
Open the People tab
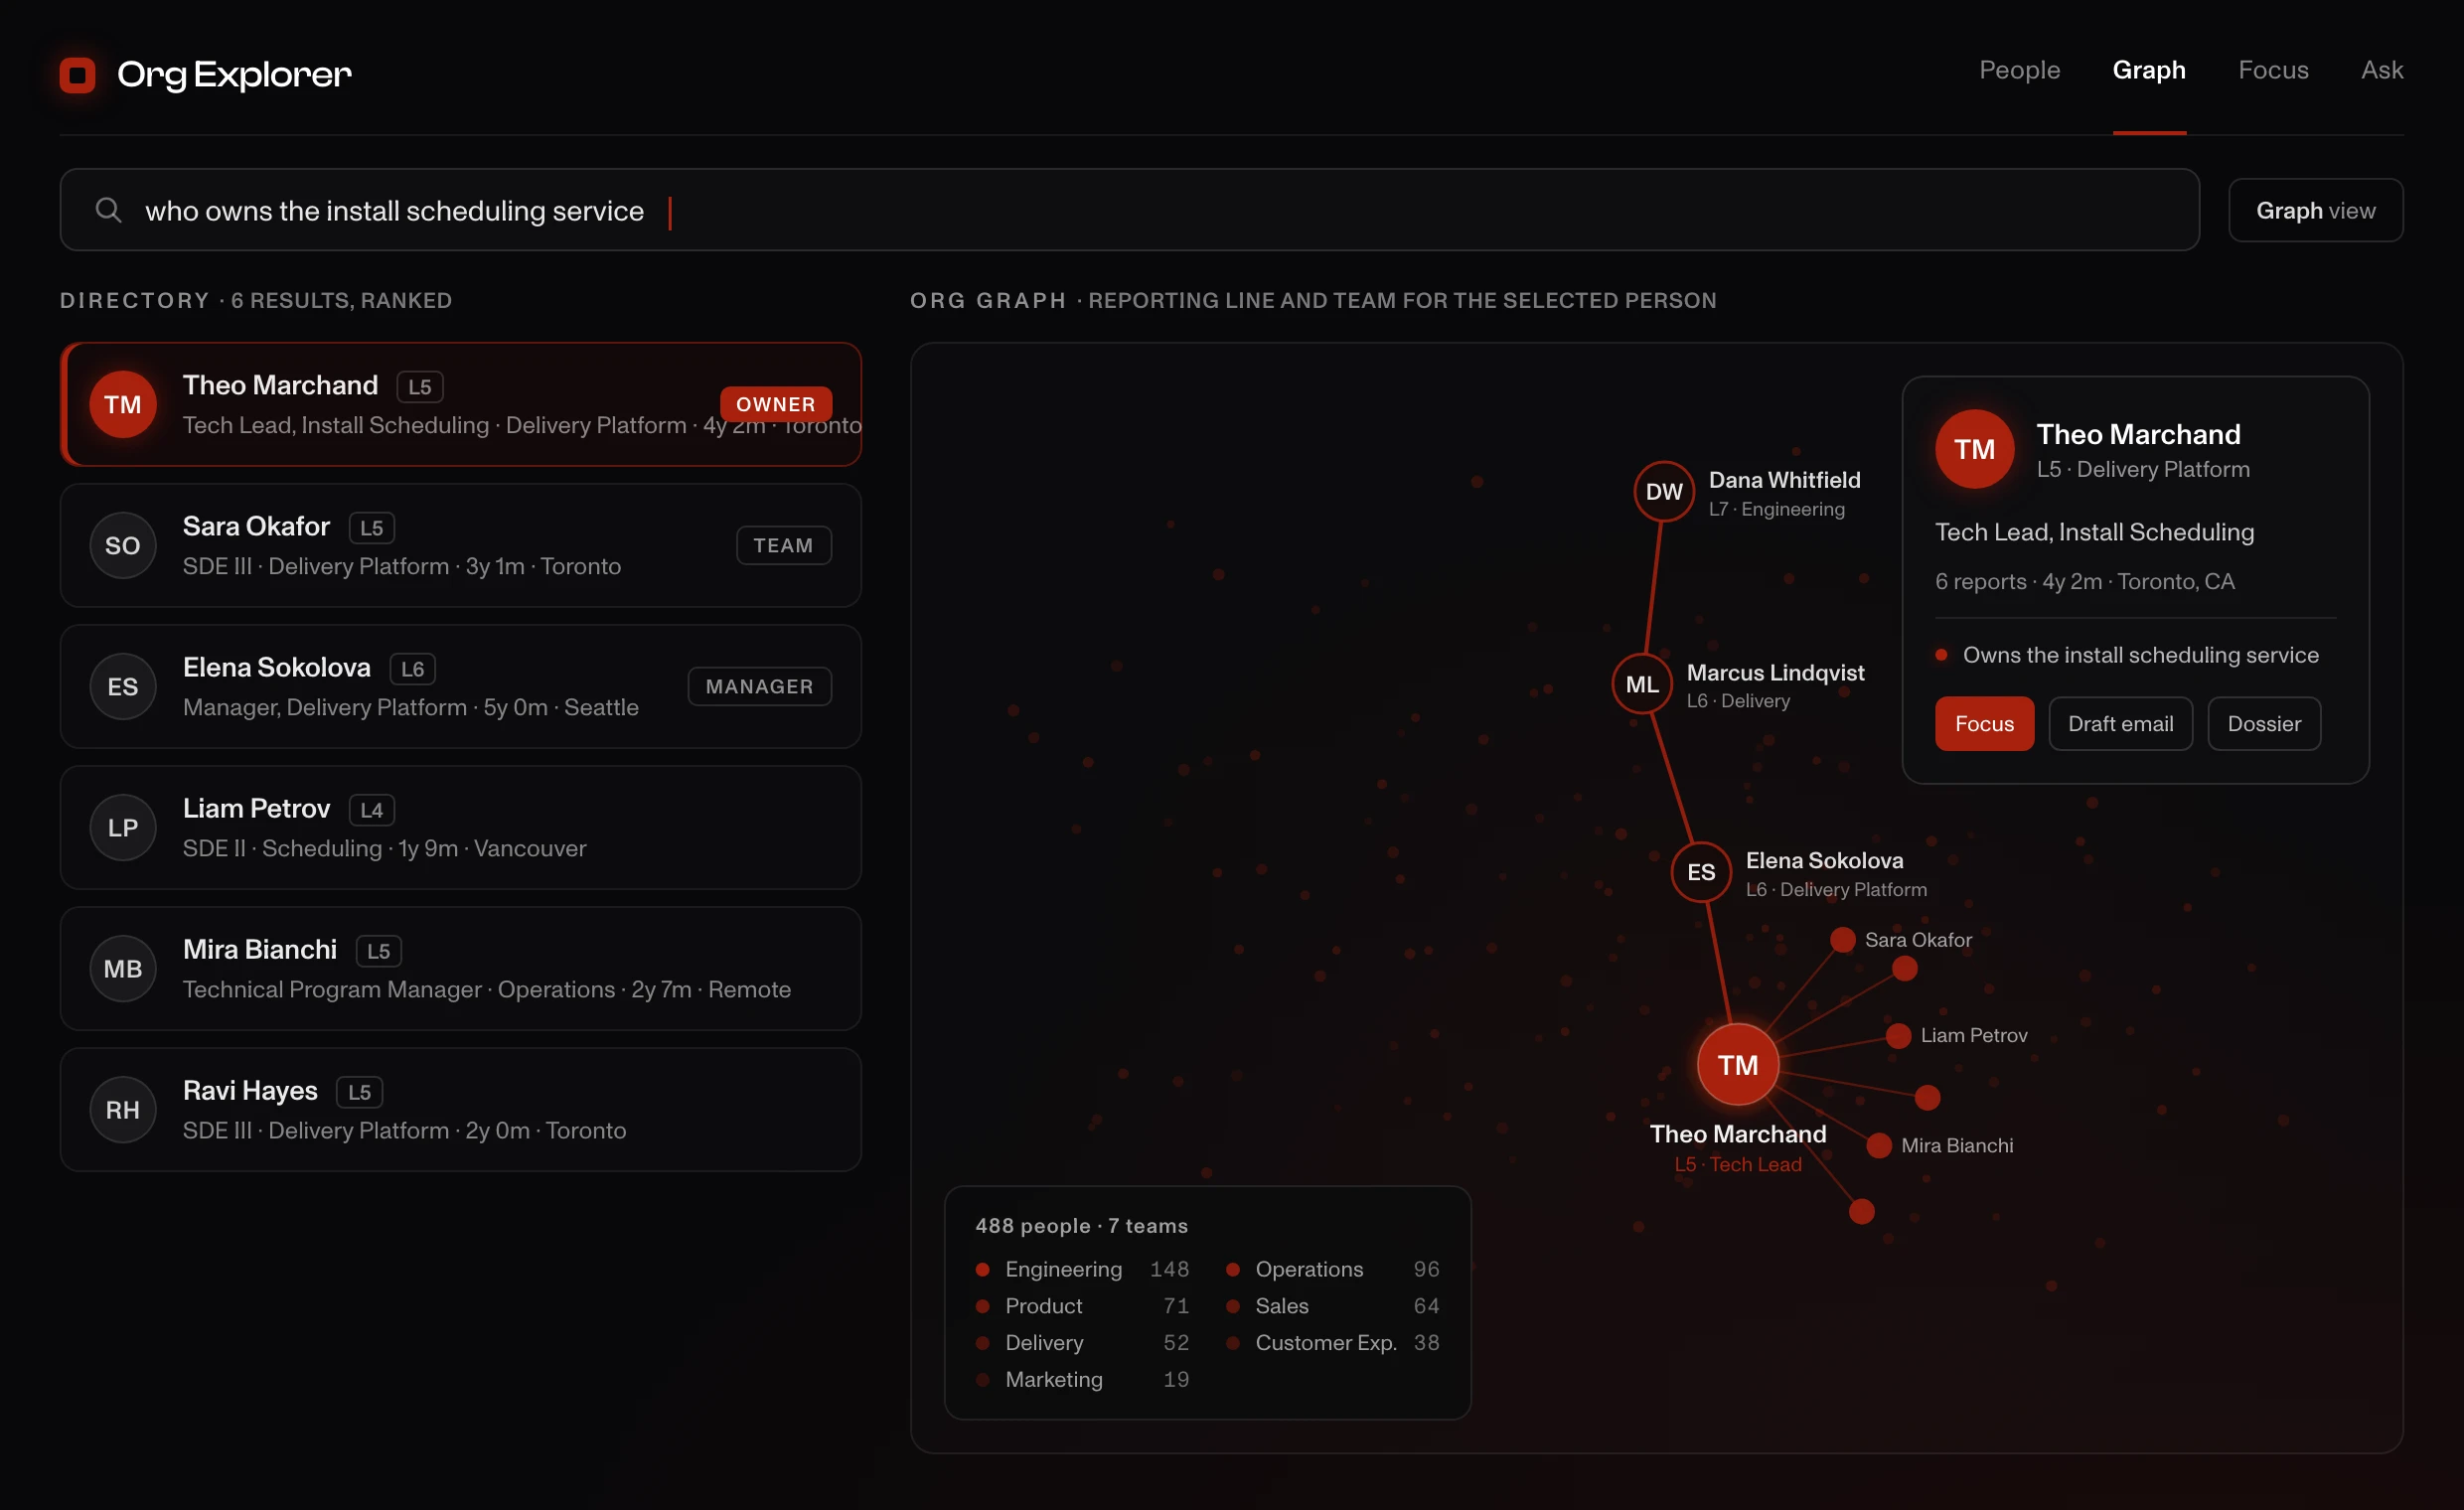[2019, 70]
